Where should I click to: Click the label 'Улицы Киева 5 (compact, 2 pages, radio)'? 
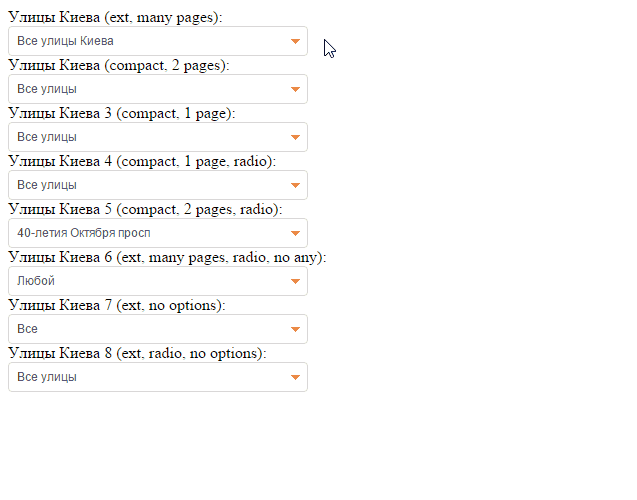pyautogui.click(x=145, y=210)
